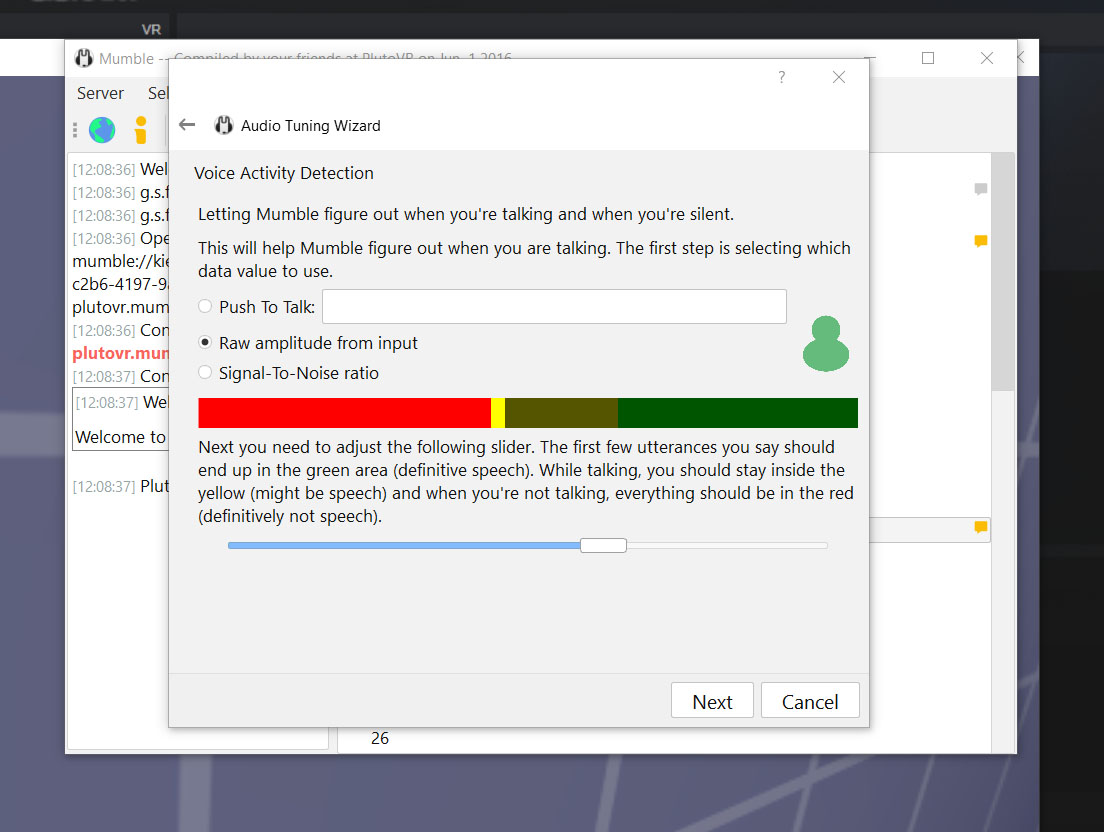Select Push To Talk radio button
The height and width of the screenshot is (832, 1104).
click(x=205, y=306)
